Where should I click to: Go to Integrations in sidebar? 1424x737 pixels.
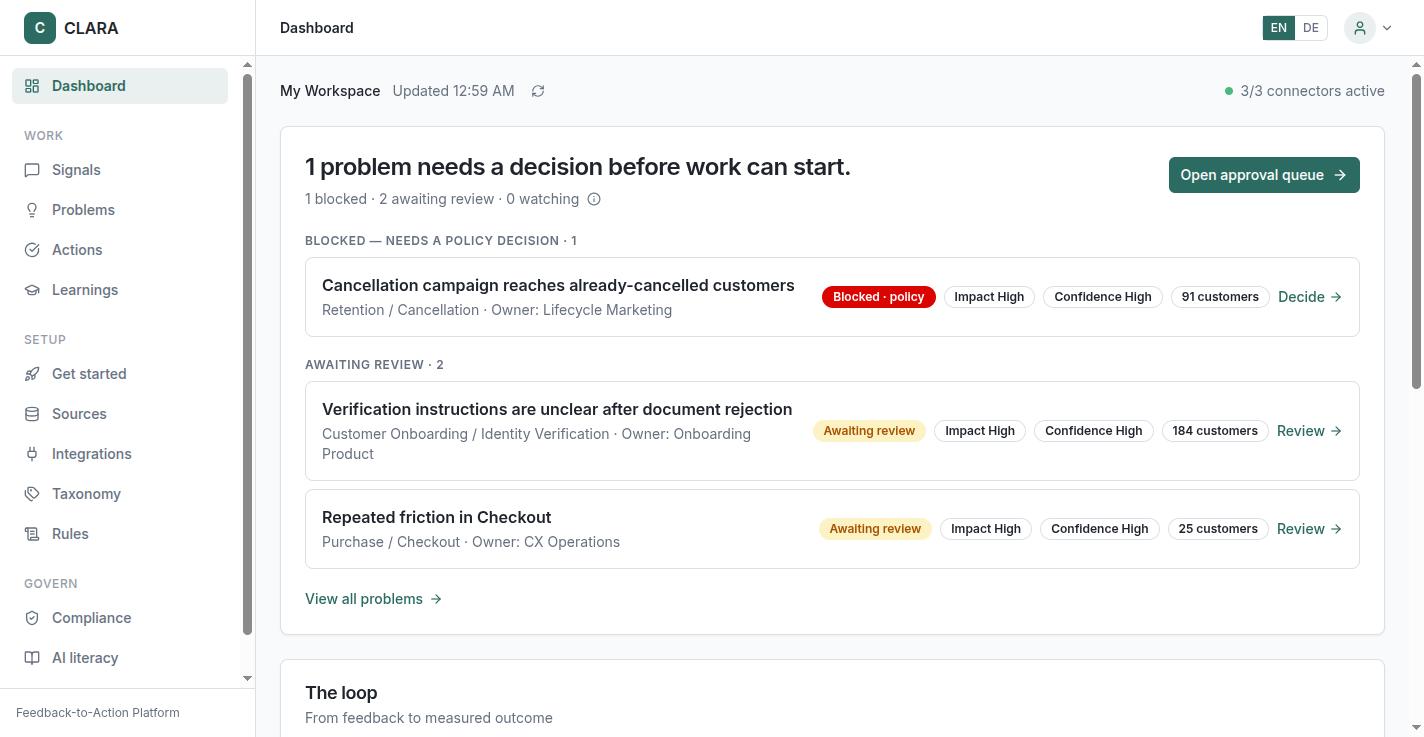120,454
